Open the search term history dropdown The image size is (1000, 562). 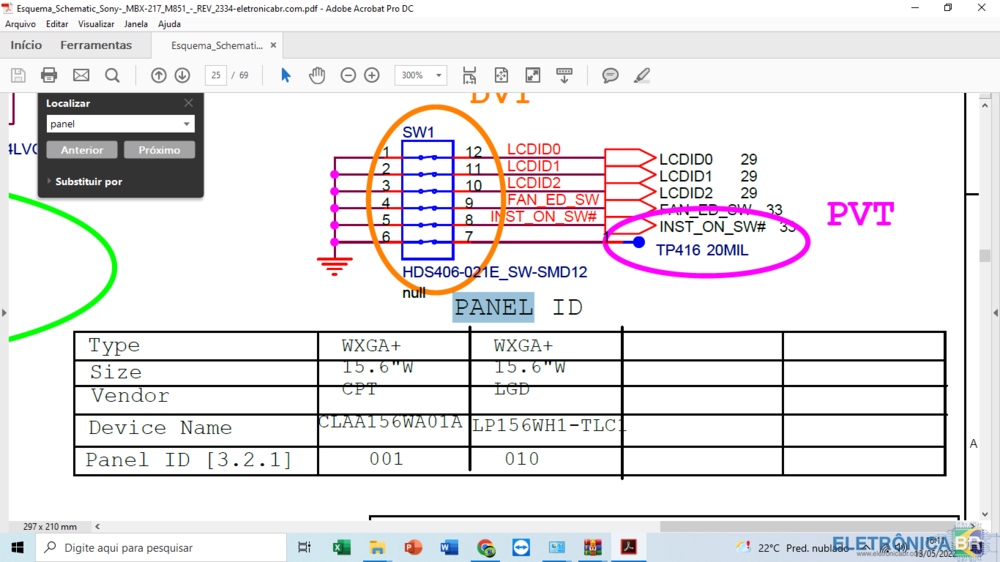click(187, 124)
